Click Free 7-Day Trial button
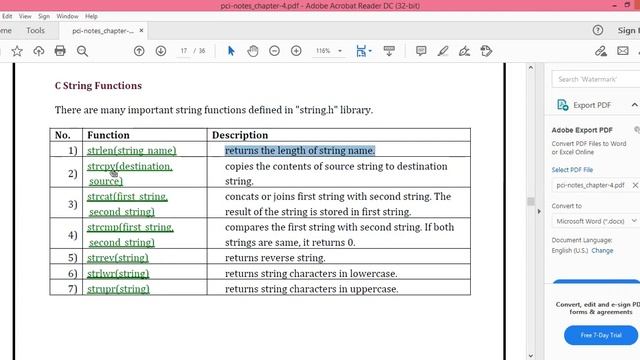The image size is (640, 360). click(601, 335)
